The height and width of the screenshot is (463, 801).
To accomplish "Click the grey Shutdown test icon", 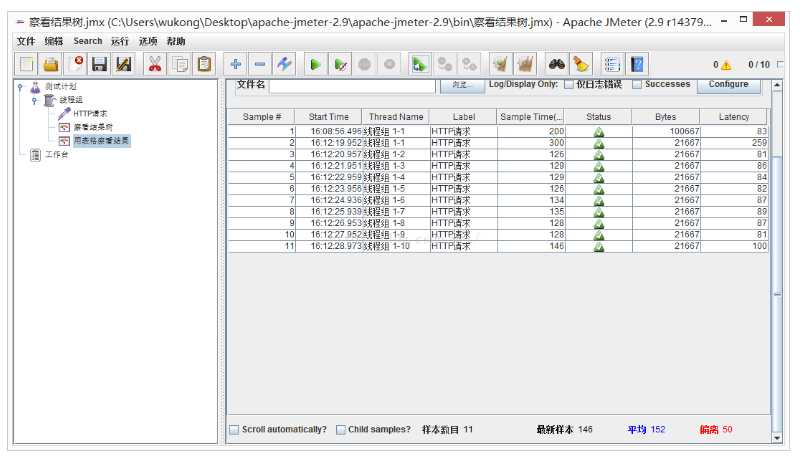I will [389, 64].
